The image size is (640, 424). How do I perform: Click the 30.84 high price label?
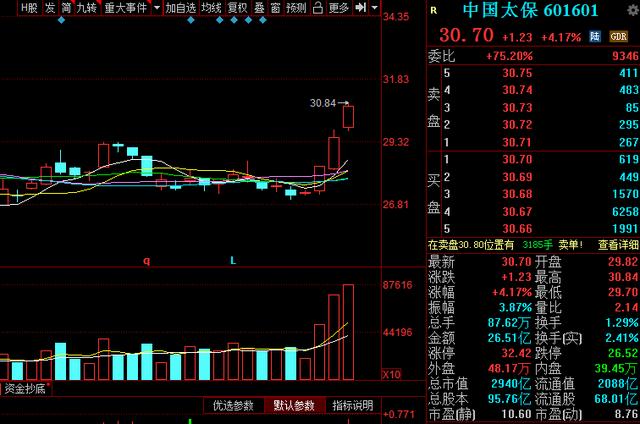tap(322, 103)
